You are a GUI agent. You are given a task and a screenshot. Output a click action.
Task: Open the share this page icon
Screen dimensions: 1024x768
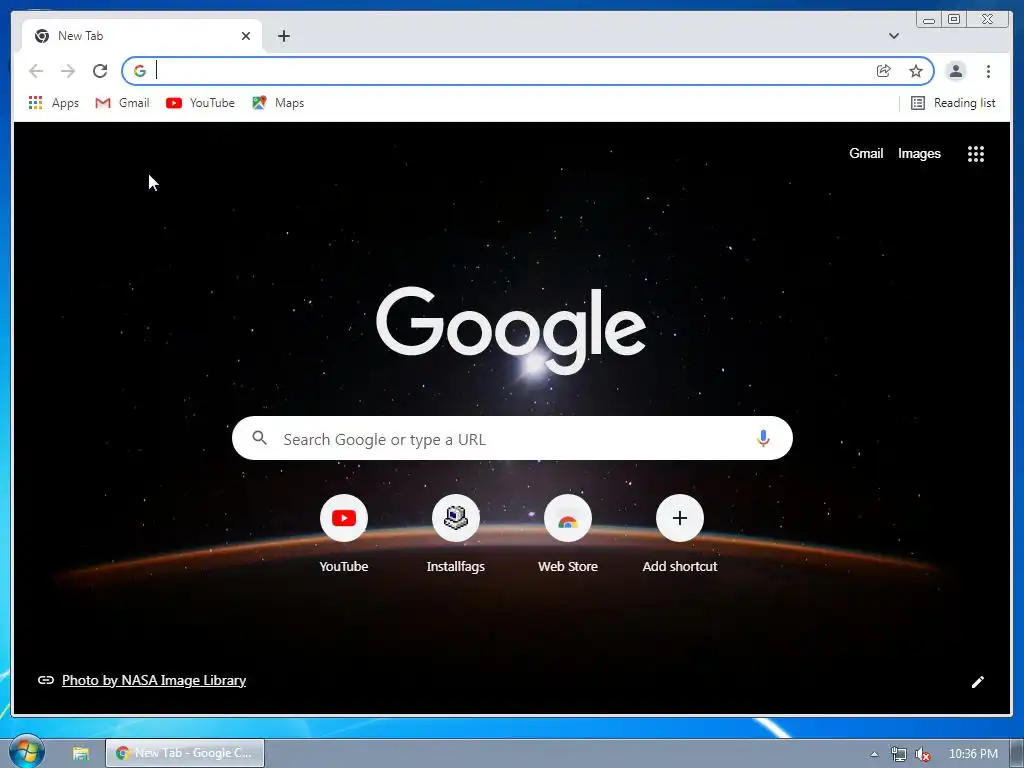coord(884,71)
